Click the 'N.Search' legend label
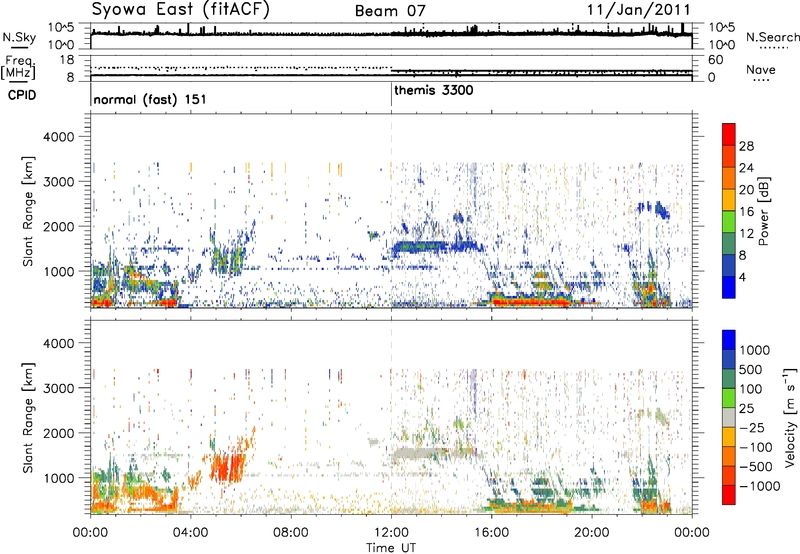This screenshot has height=554, width=800. coord(773,37)
